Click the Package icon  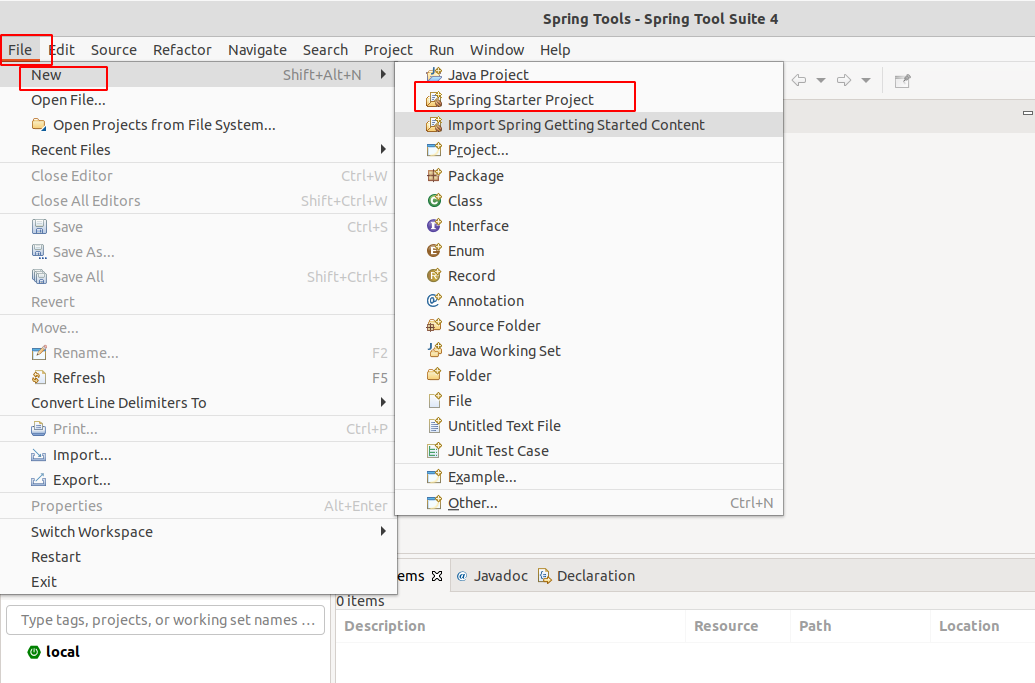pyautogui.click(x=434, y=176)
